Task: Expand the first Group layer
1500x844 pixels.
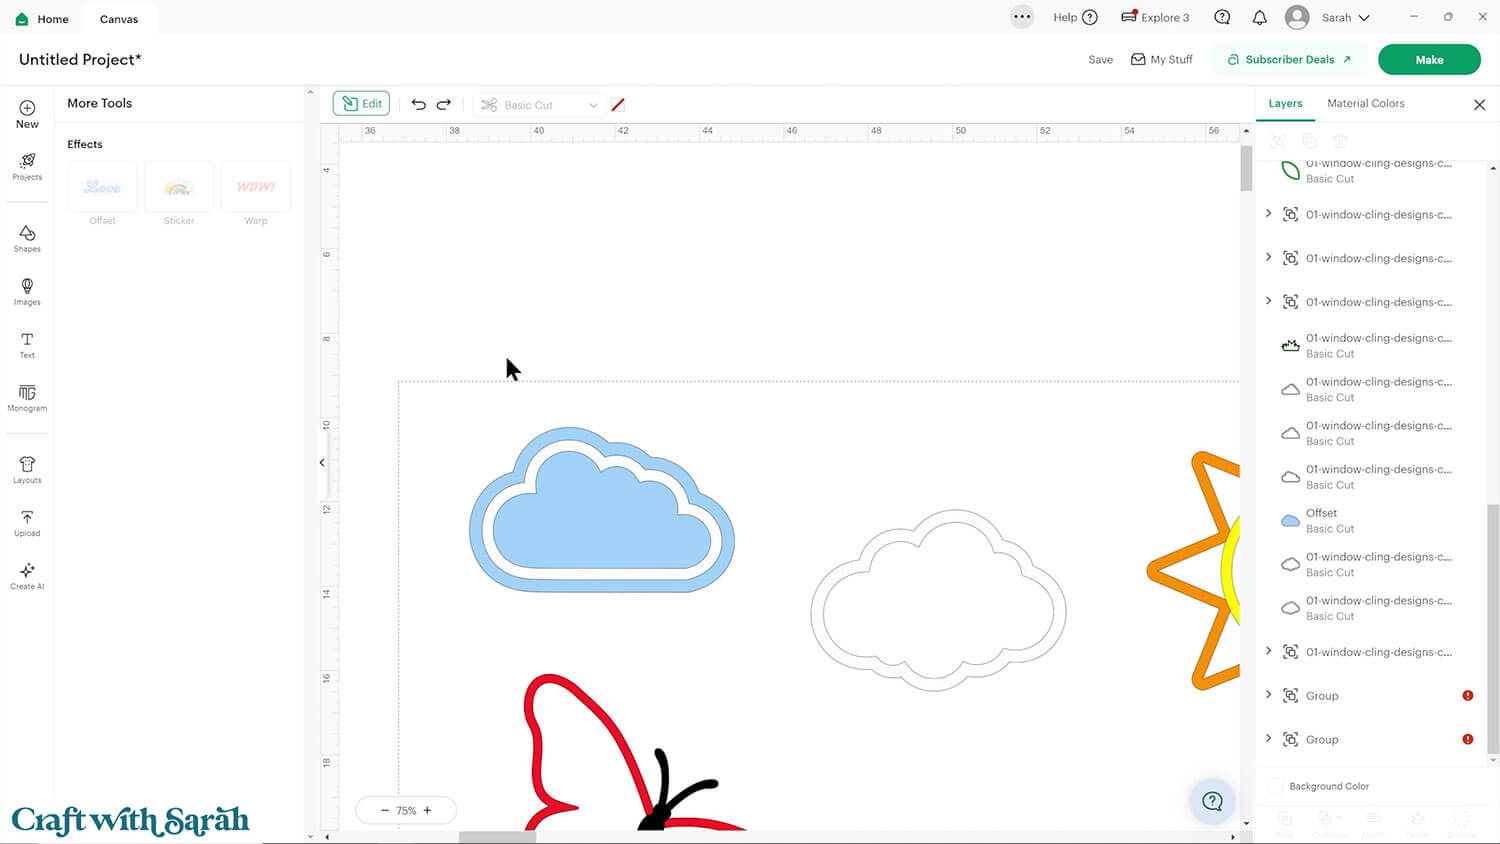Action: 1269,695
